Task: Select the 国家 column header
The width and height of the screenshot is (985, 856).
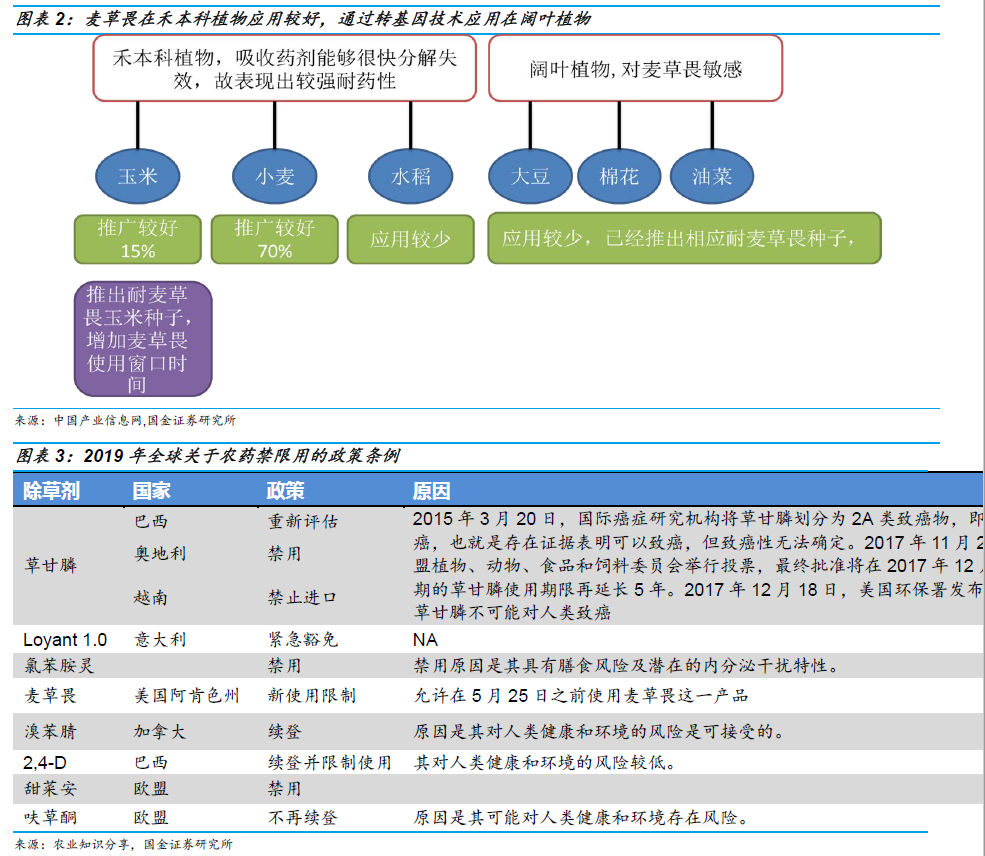Action: click(152, 491)
